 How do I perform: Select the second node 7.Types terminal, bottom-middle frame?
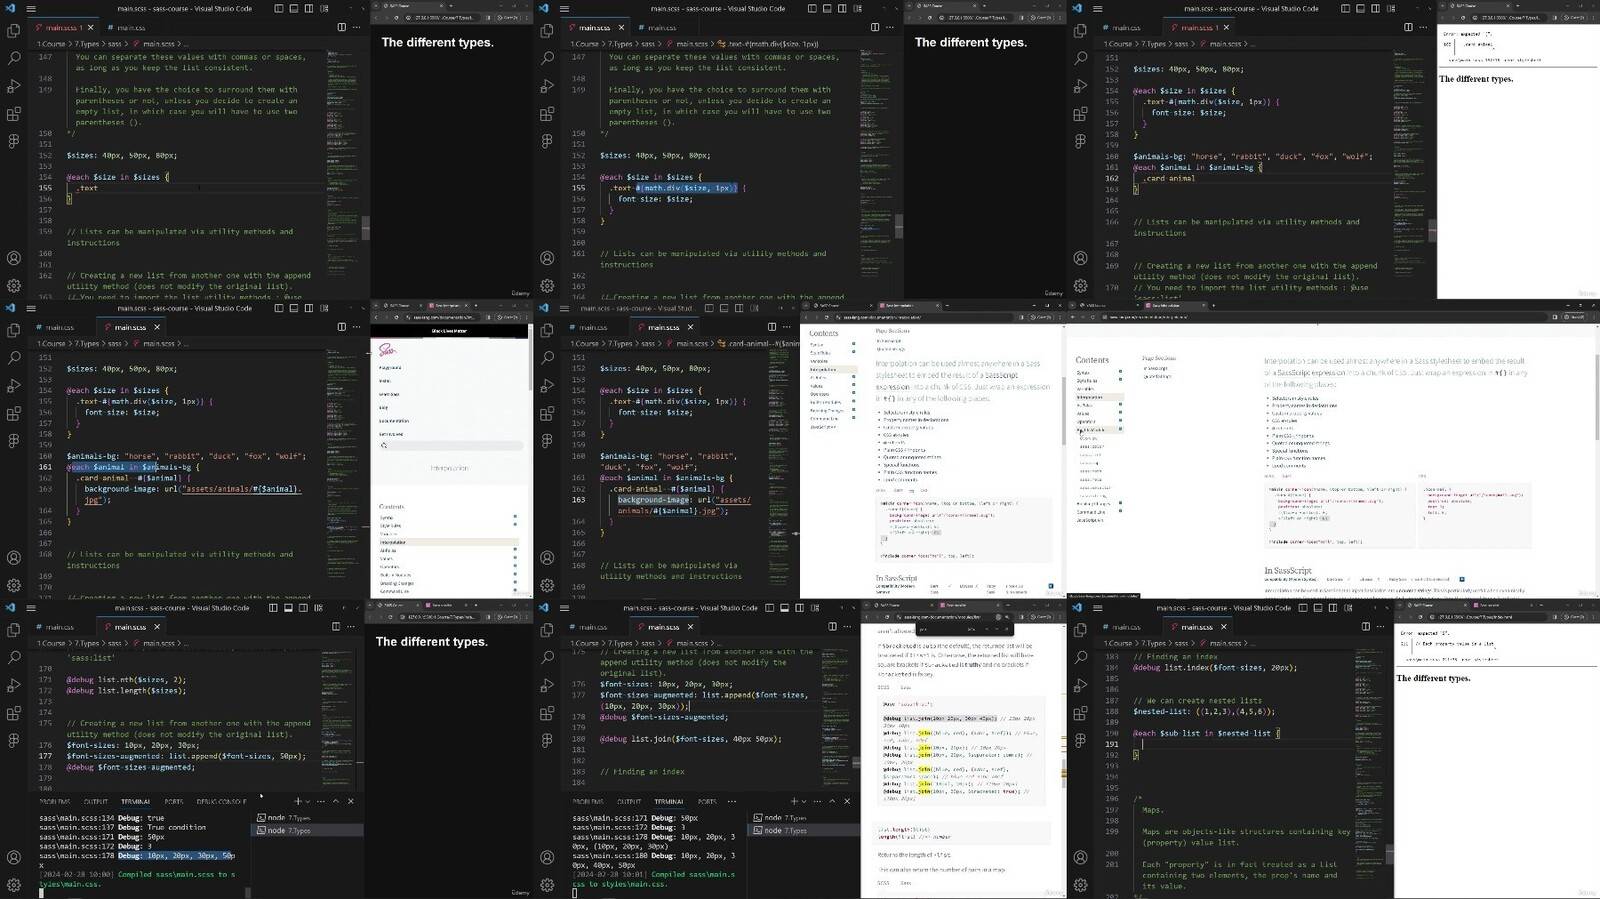[805, 830]
